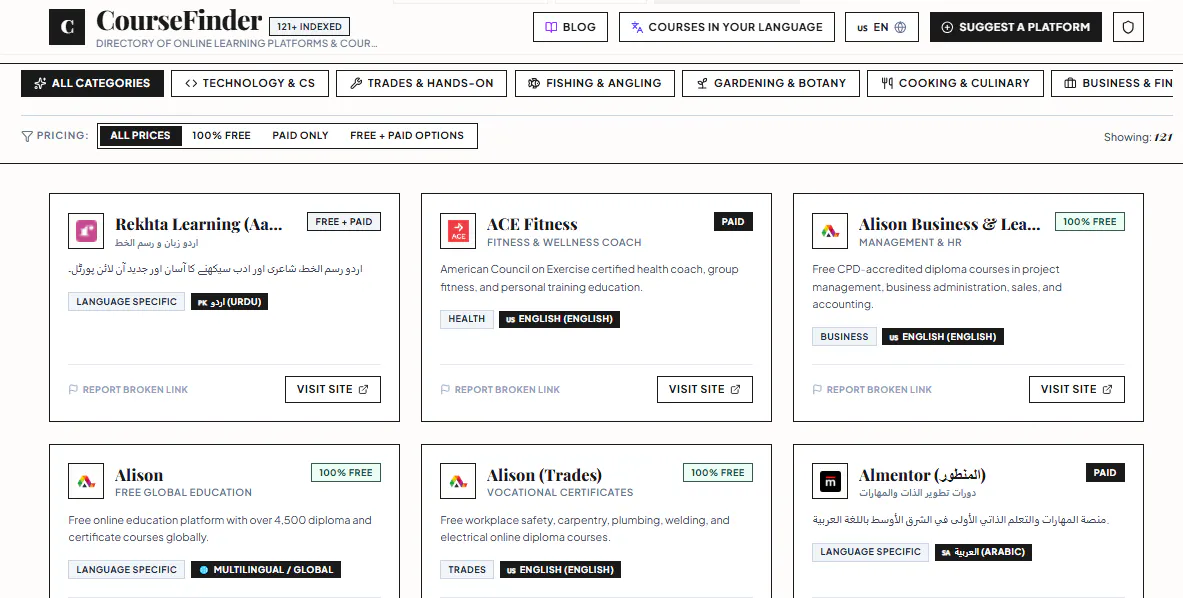Click English tag on Alison Business card
Image resolution: width=1183 pixels, height=598 pixels.
coord(942,336)
